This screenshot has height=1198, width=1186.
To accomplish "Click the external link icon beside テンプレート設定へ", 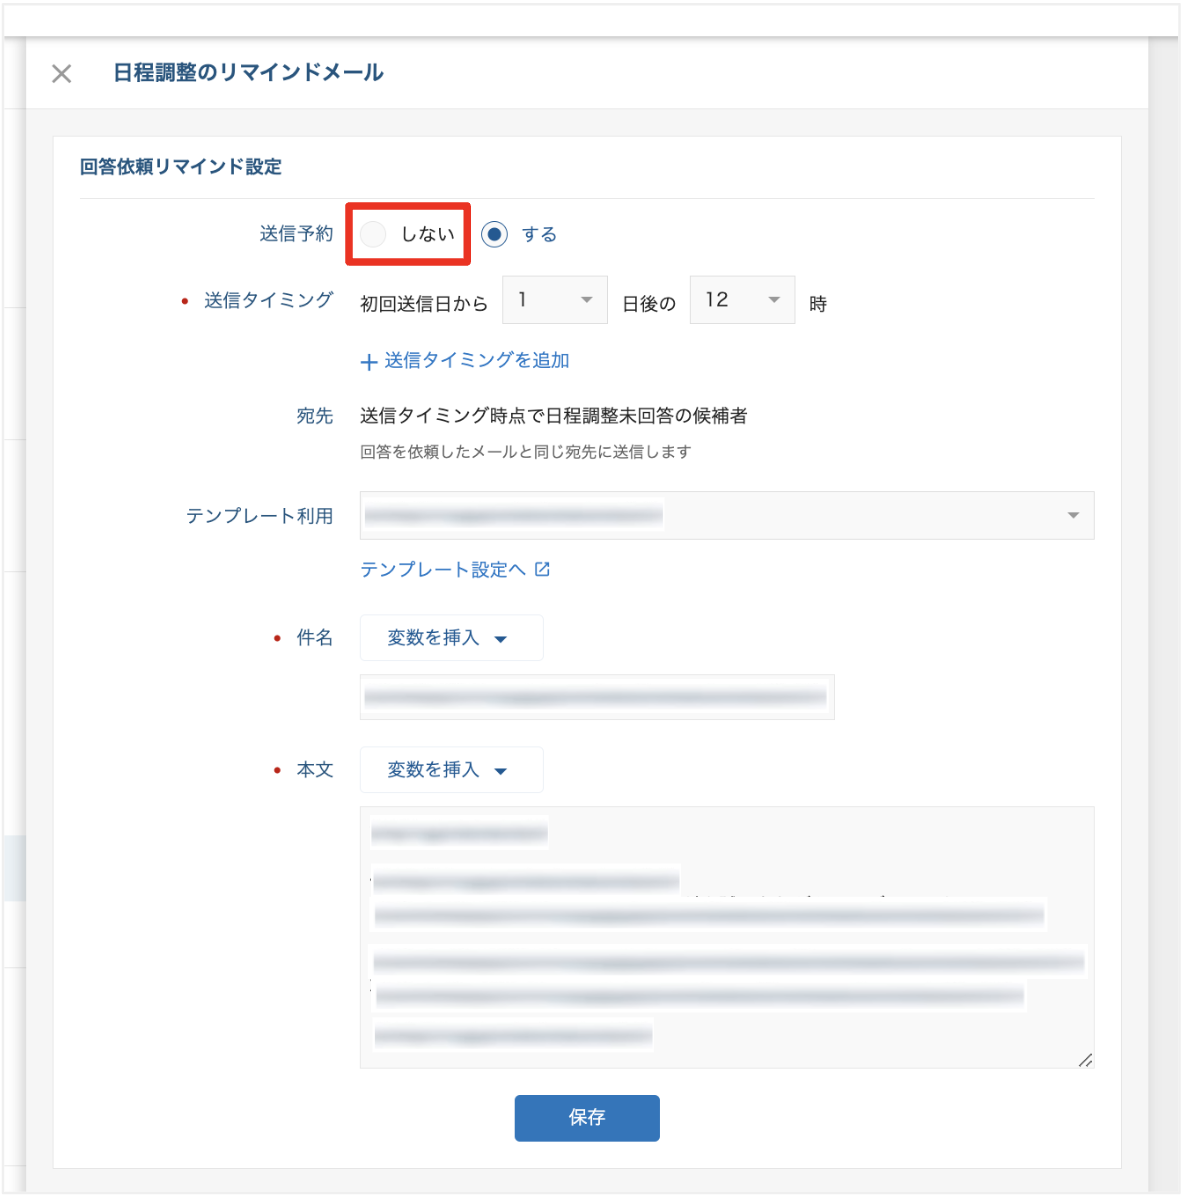I will coord(541,569).
